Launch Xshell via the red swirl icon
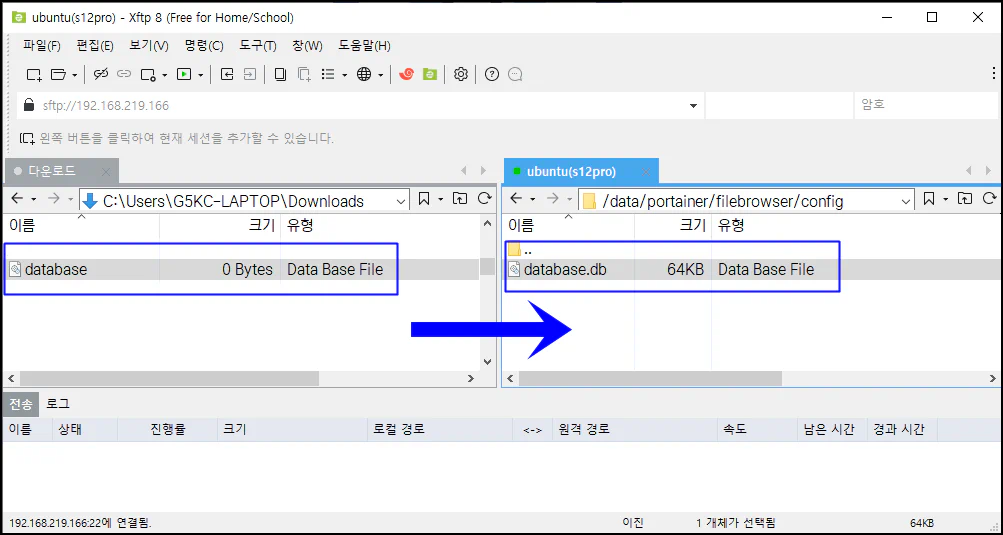 coord(406,75)
